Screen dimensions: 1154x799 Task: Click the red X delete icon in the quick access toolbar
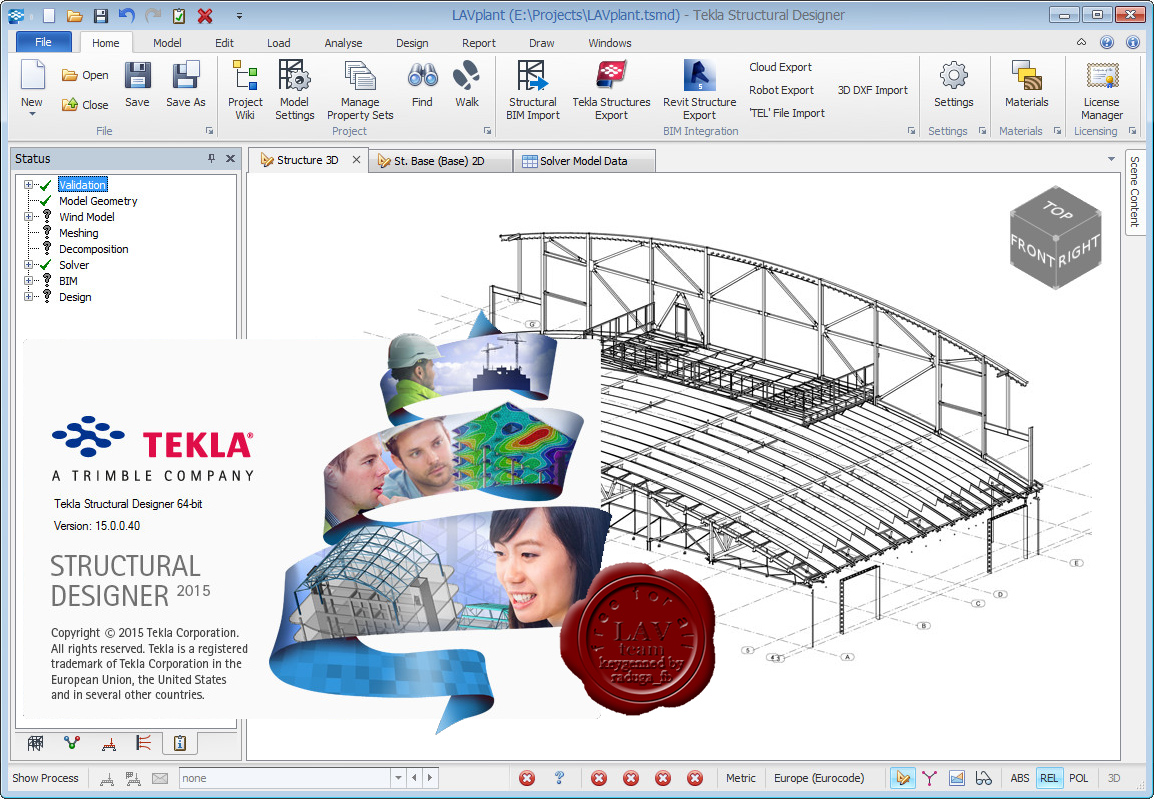[x=205, y=15]
